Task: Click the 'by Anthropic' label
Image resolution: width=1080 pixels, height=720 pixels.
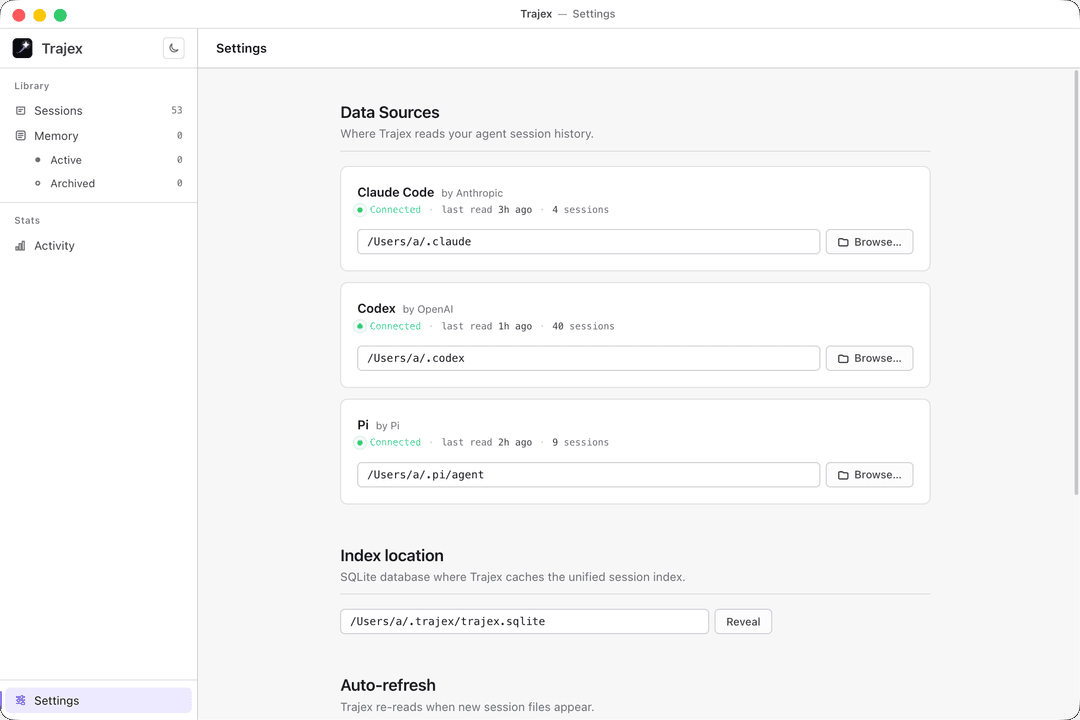Action: (x=472, y=194)
